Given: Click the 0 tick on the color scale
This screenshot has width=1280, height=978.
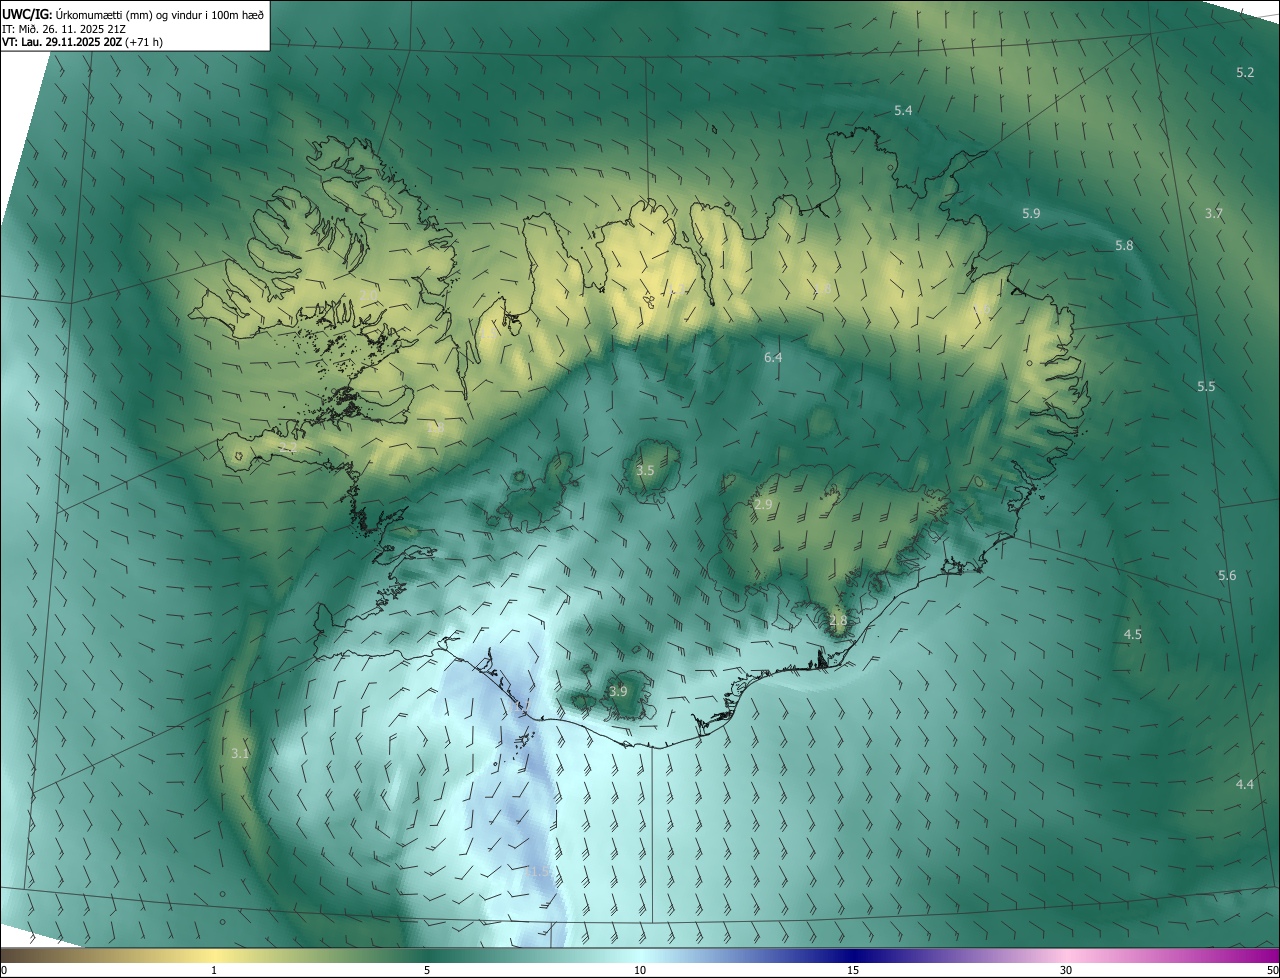Looking at the screenshot, I should point(4,970).
